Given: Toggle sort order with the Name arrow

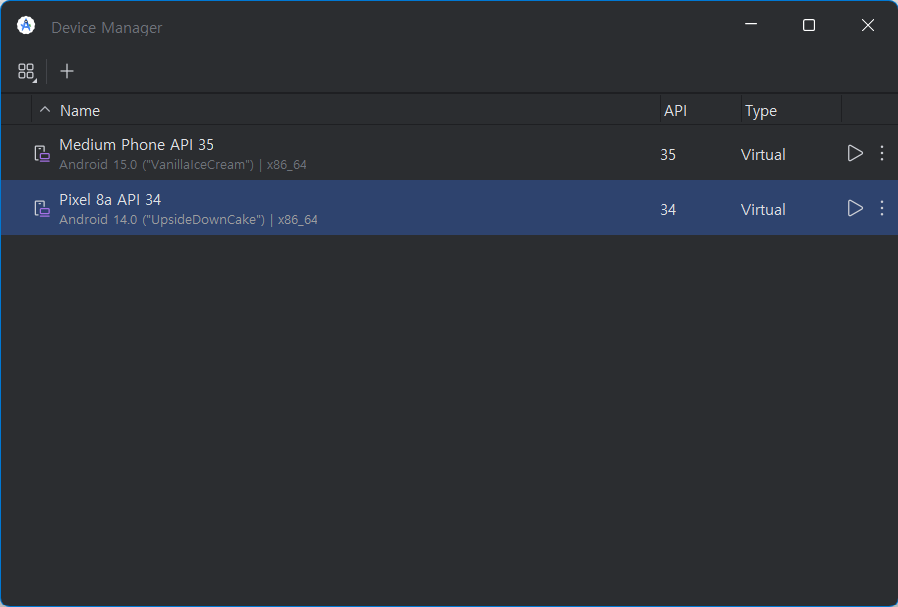Looking at the screenshot, I should click(45, 109).
